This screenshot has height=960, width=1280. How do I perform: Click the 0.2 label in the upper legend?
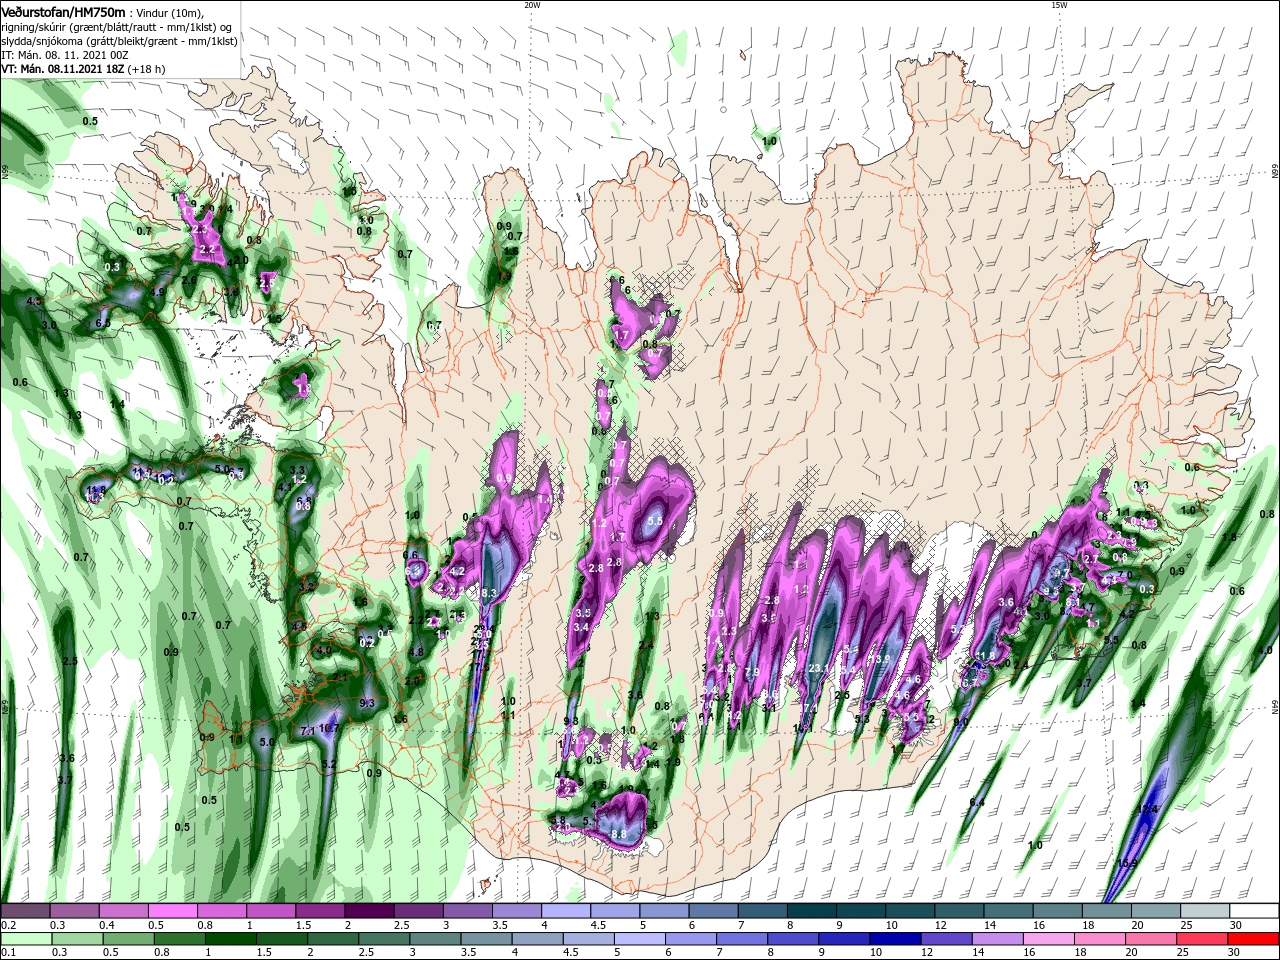[8, 925]
